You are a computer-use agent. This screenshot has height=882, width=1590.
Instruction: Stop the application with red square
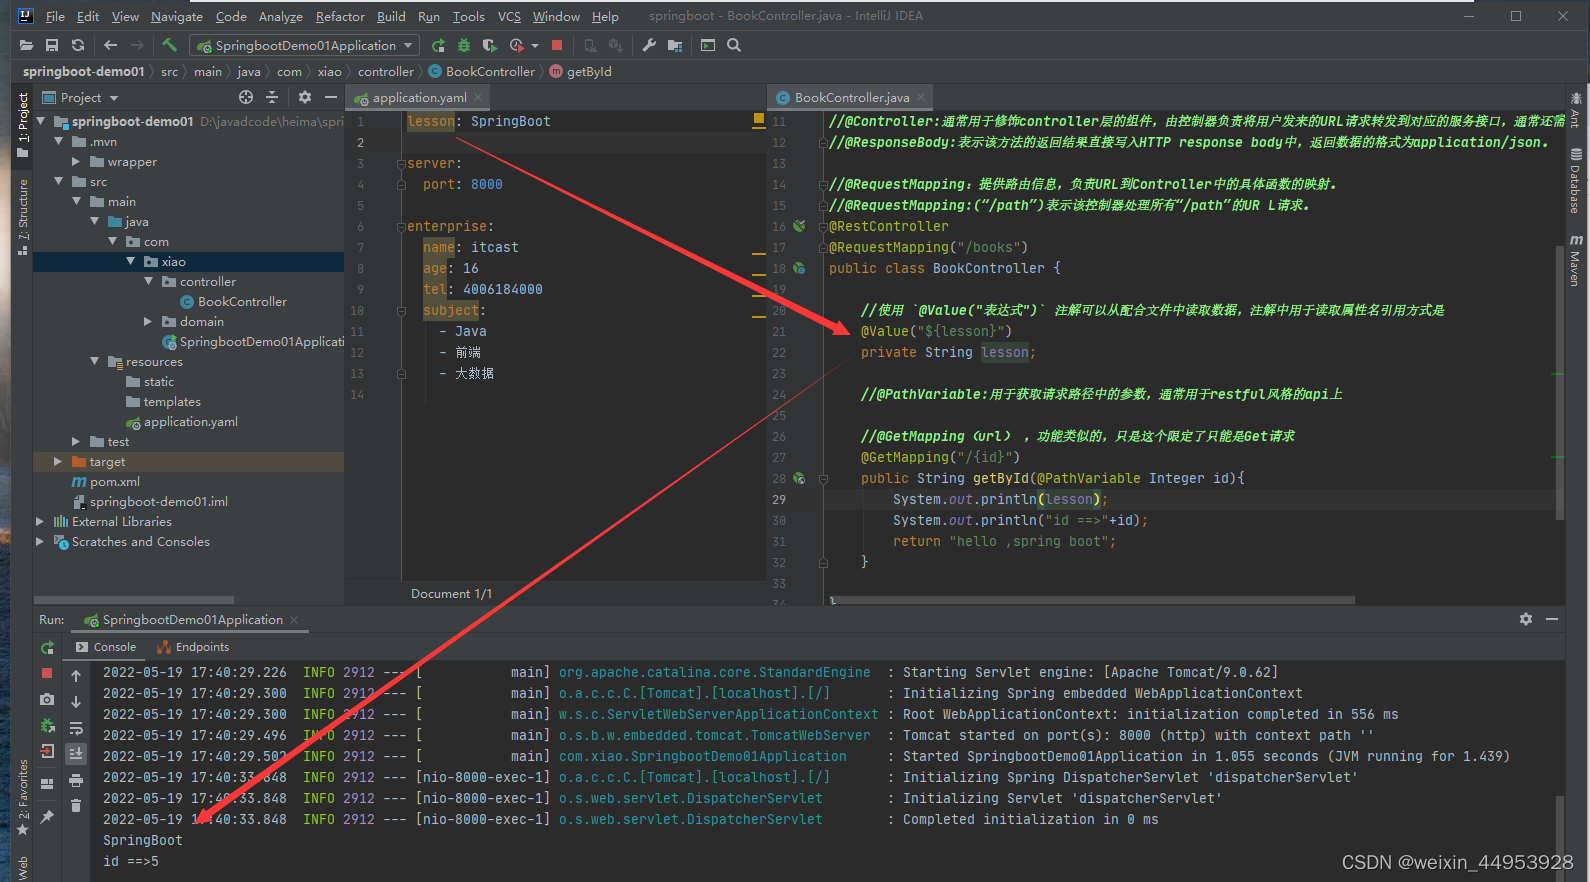pos(557,45)
